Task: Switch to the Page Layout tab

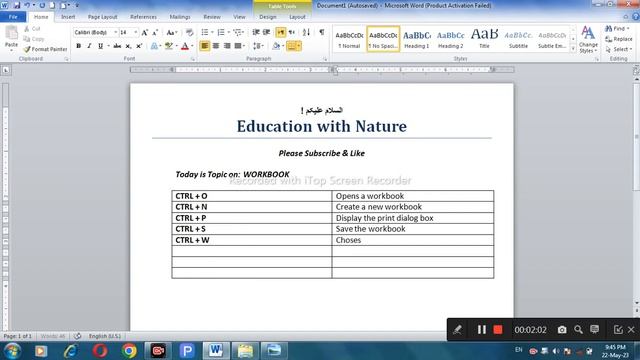Action: (x=102, y=17)
